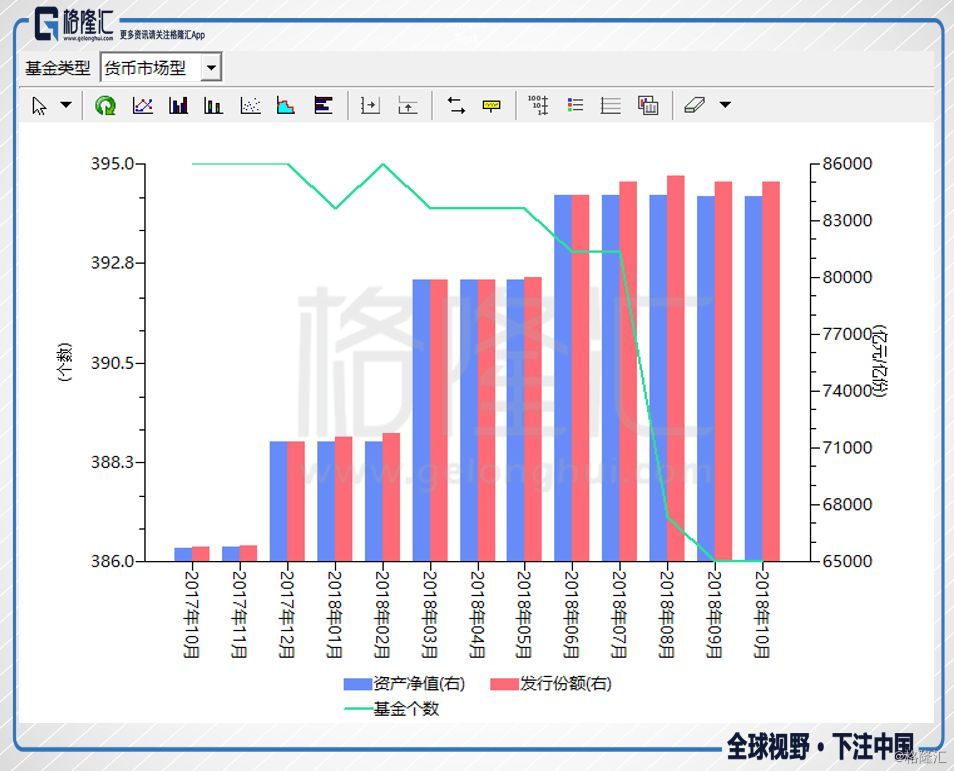954x771 pixels.
Task: Switch to line chart type
Action: point(142,105)
